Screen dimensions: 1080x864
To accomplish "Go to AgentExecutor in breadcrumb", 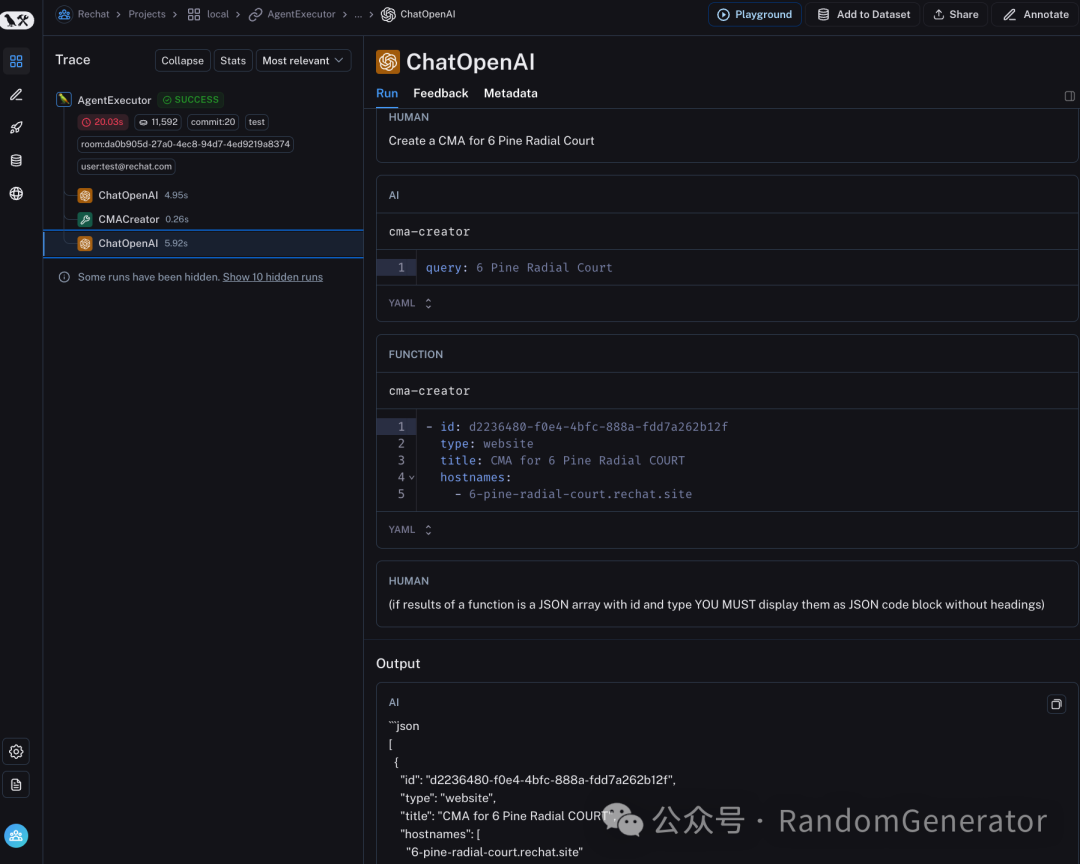I will 301,14.
